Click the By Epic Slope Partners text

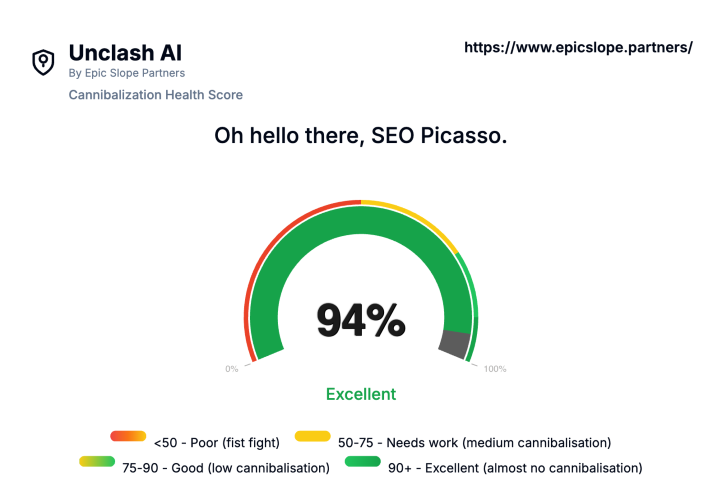coord(126,73)
